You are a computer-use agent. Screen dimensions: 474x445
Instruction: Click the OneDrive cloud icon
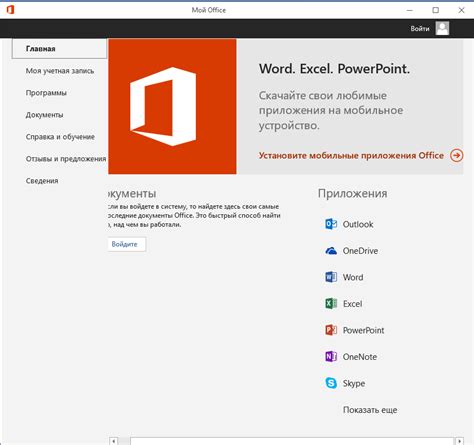click(331, 251)
